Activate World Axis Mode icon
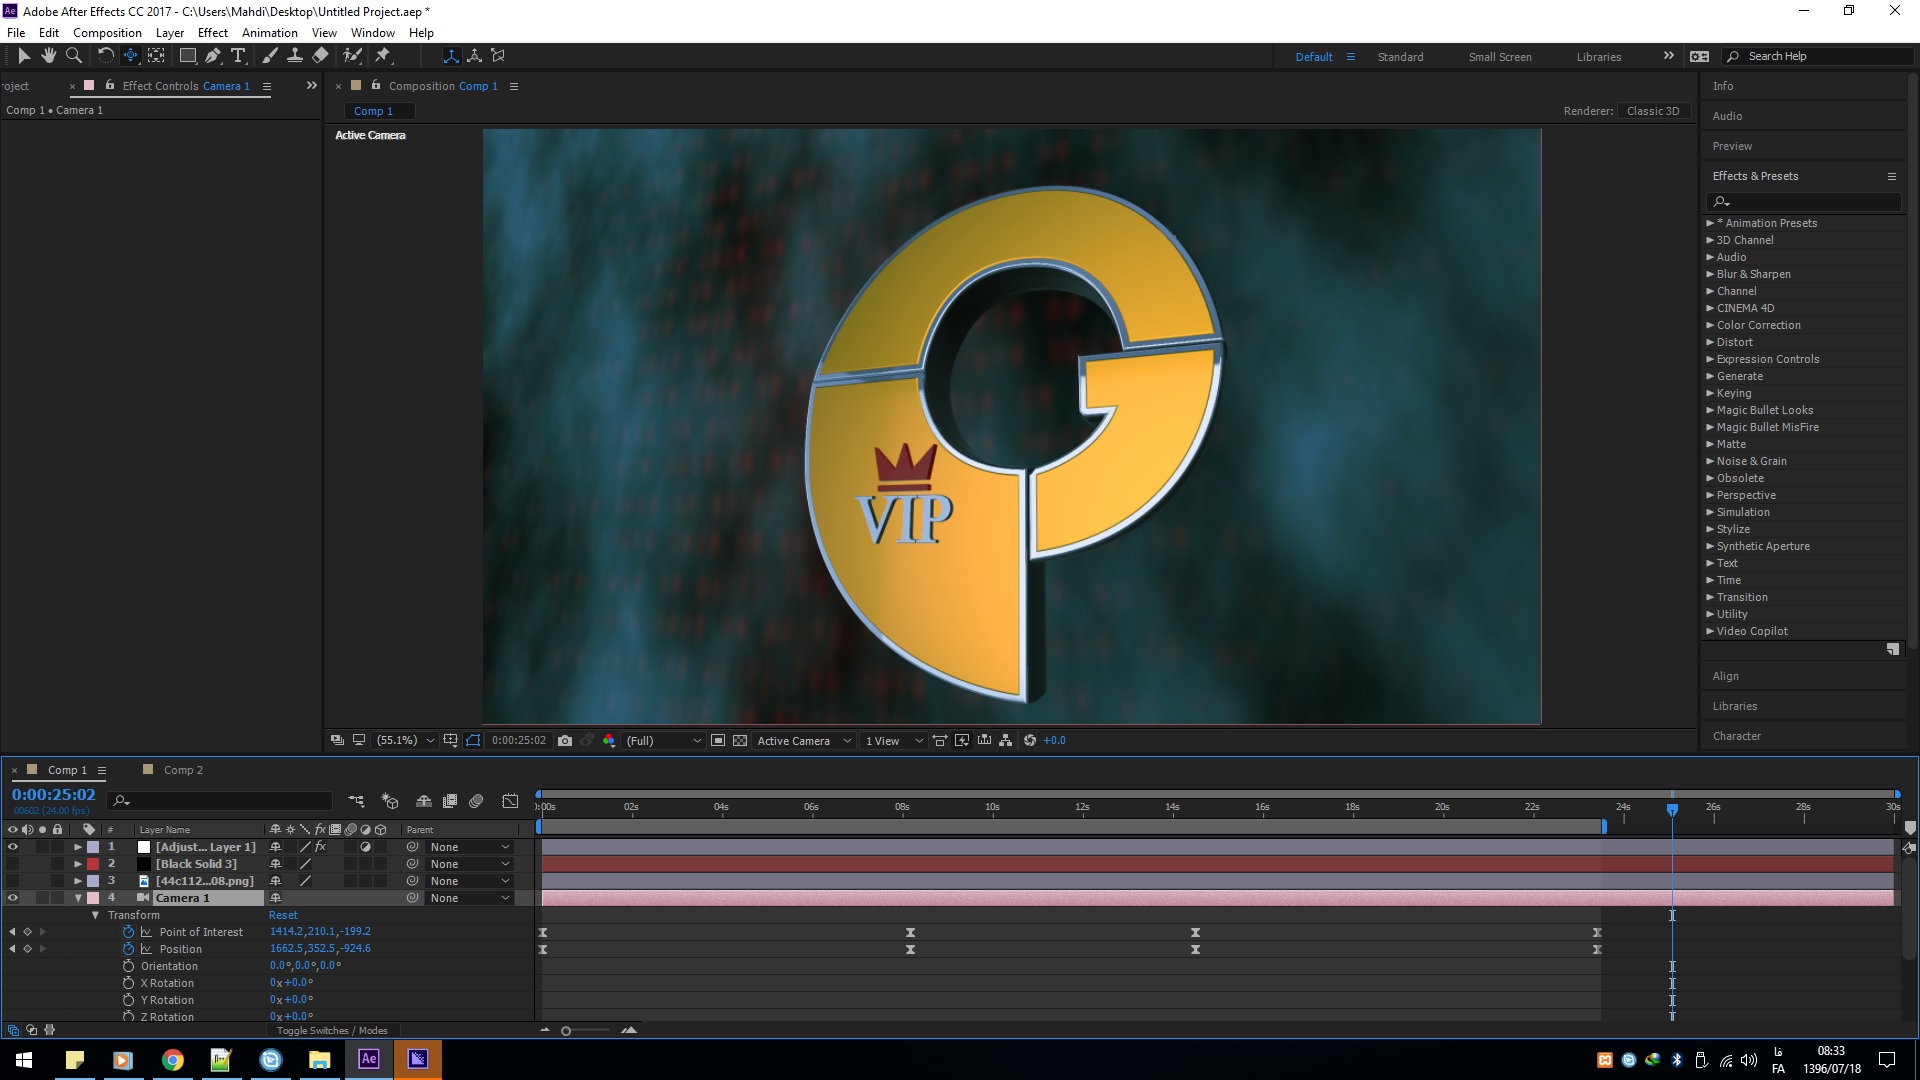 click(474, 56)
